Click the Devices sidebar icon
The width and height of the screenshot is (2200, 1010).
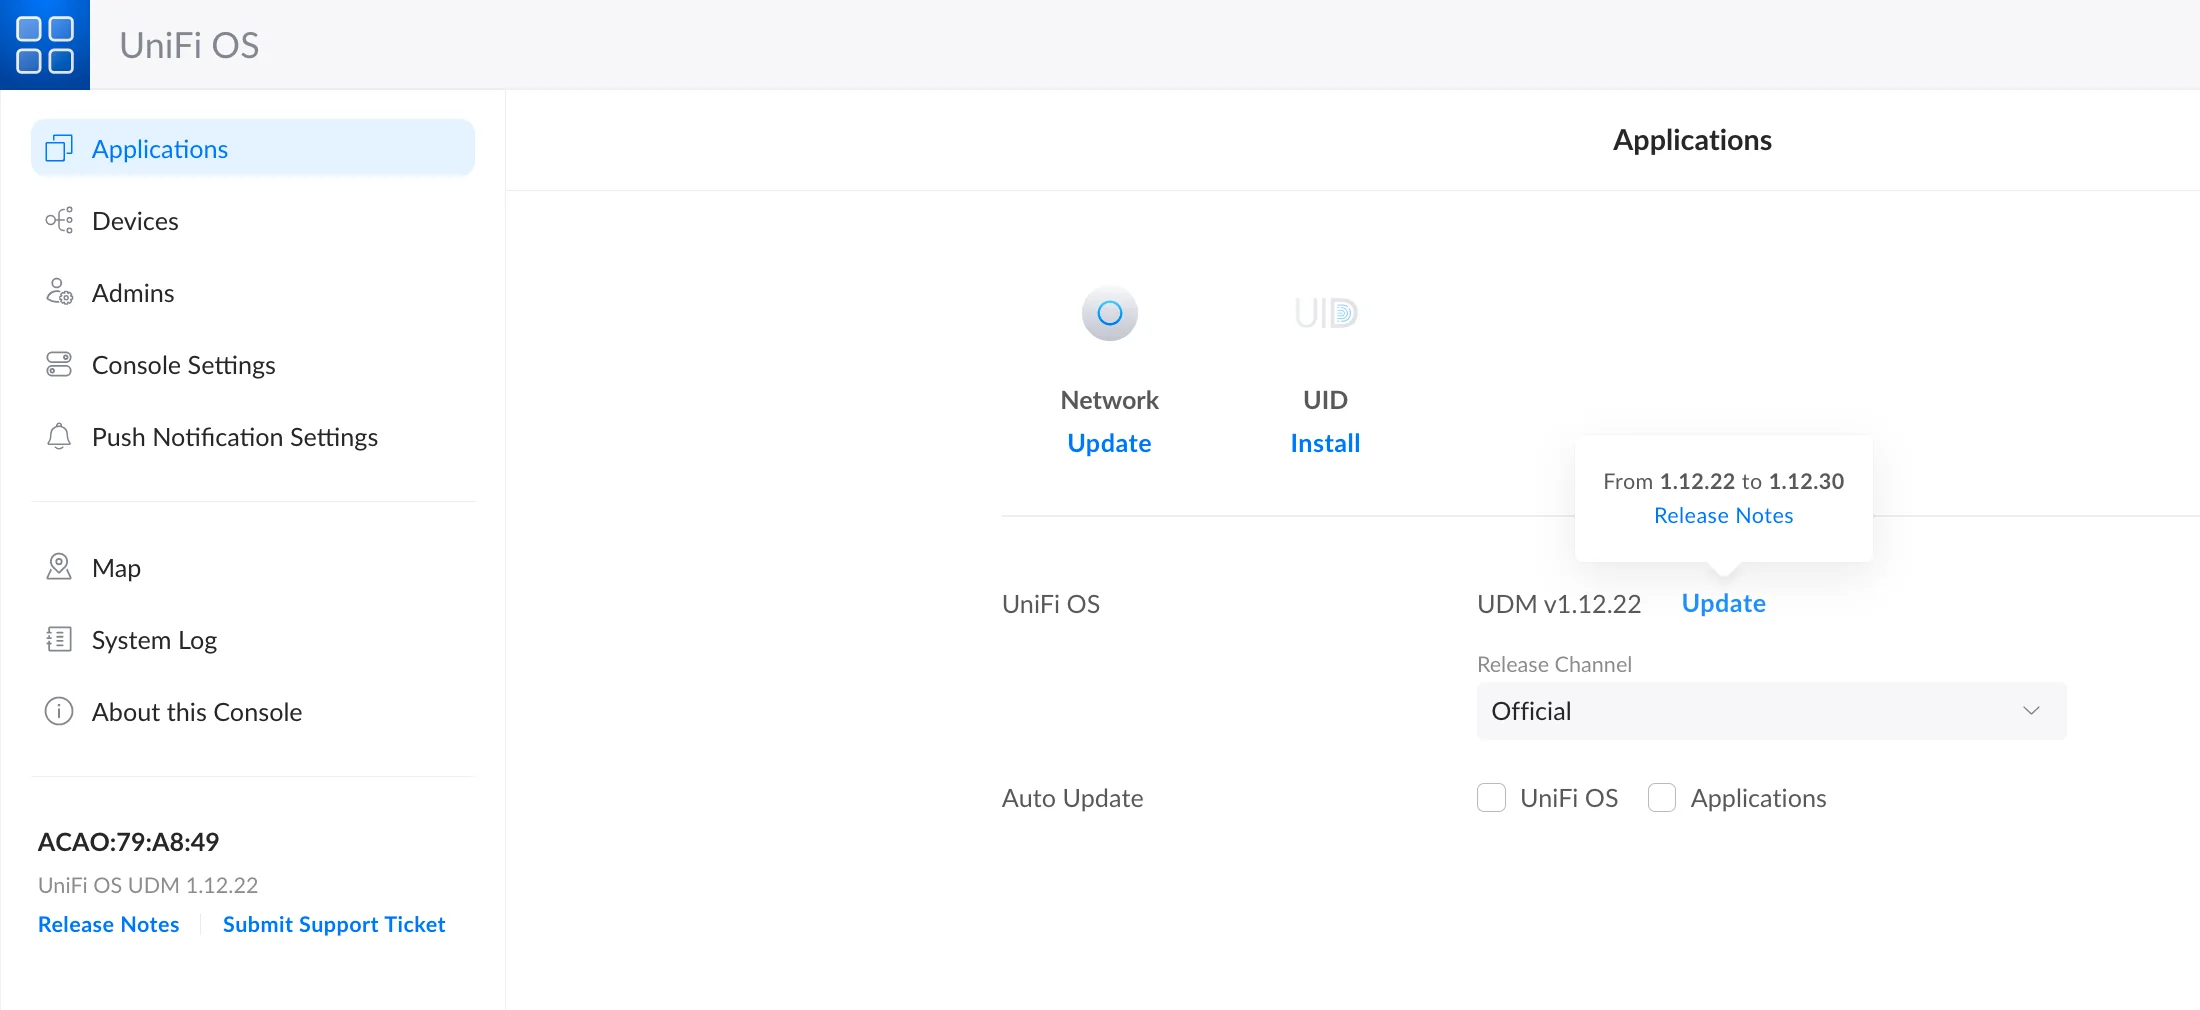pos(59,221)
